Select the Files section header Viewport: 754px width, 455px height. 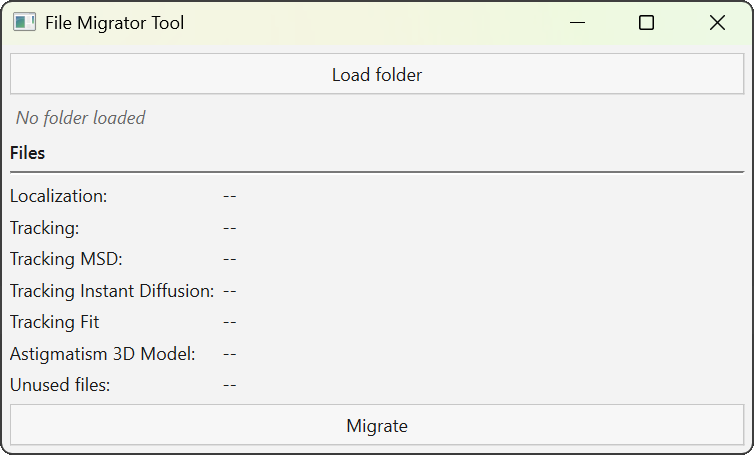28,154
